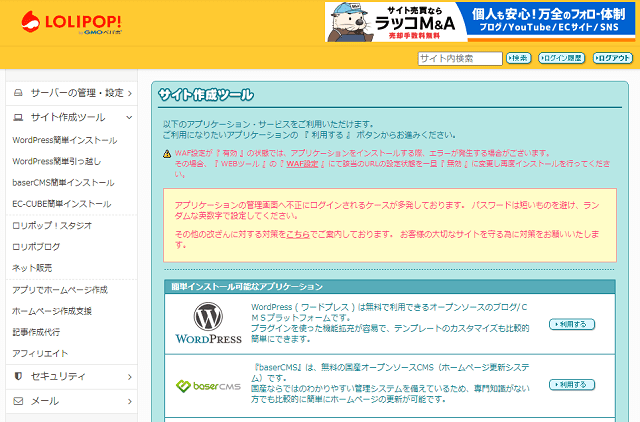Click the LOLIPOP! logo

point(71,22)
